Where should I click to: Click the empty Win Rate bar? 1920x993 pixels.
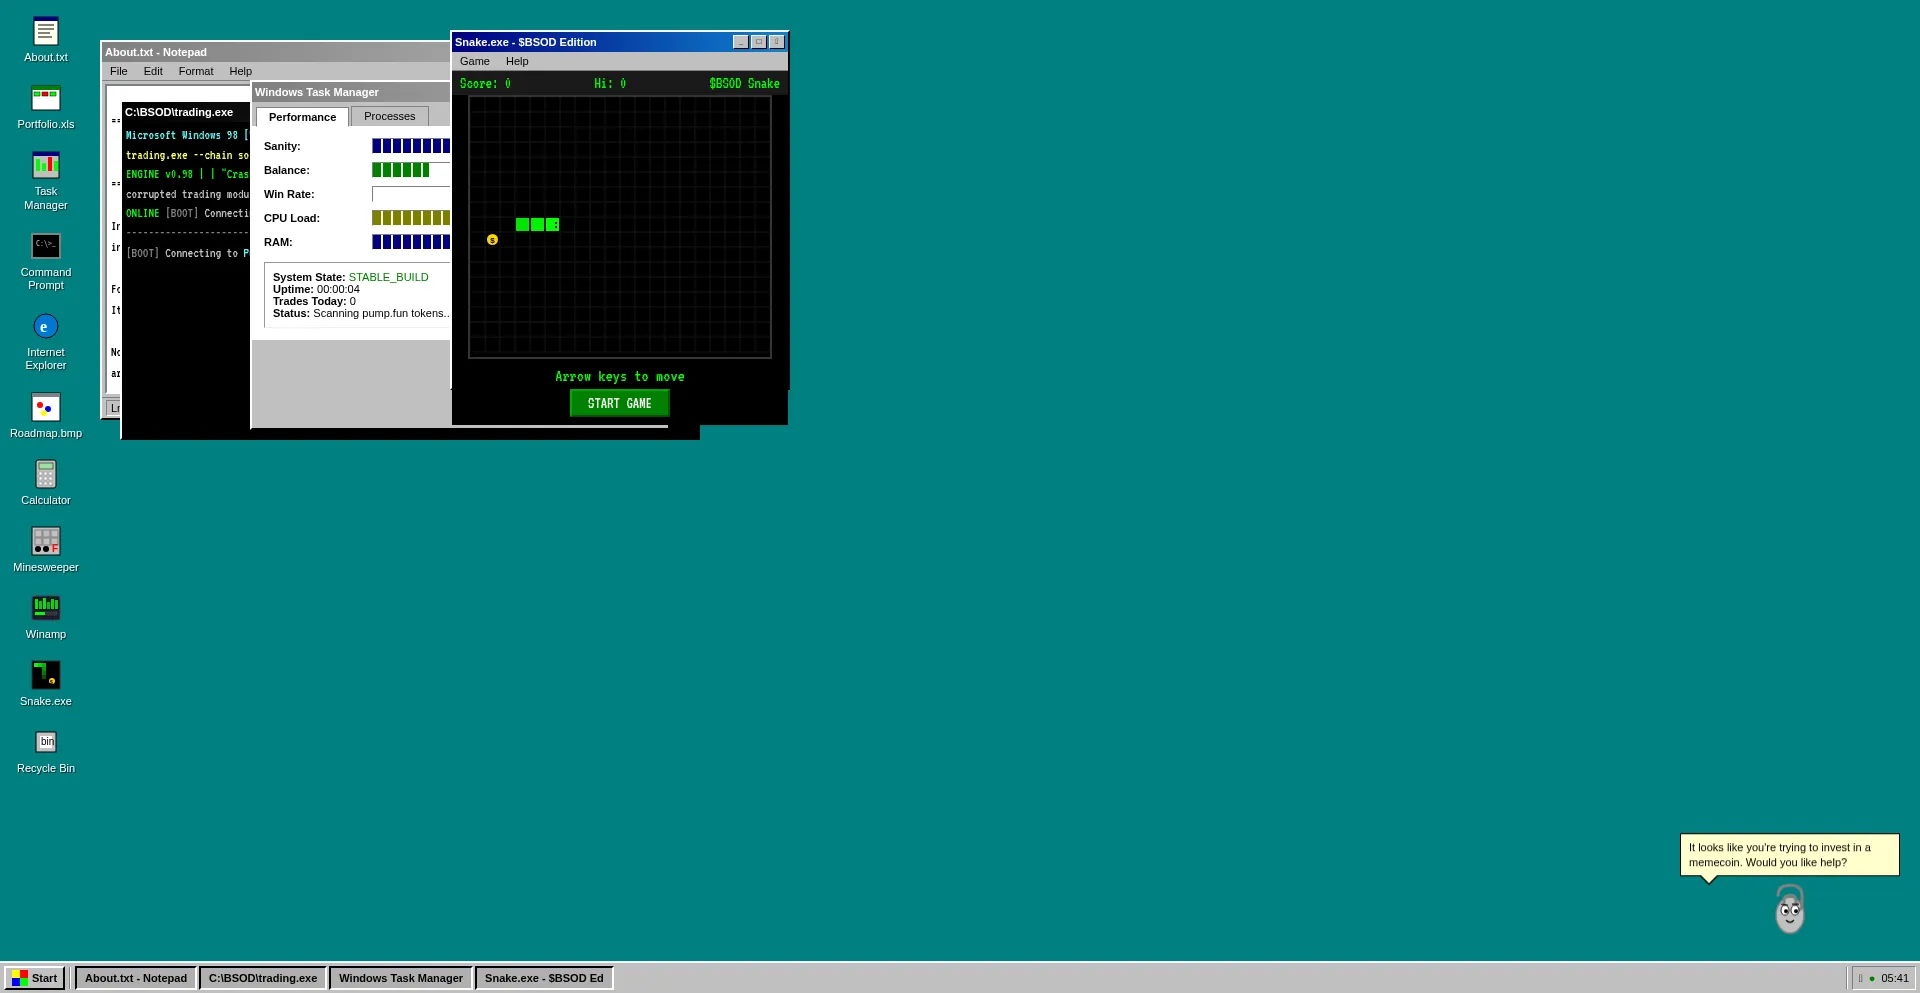click(411, 194)
